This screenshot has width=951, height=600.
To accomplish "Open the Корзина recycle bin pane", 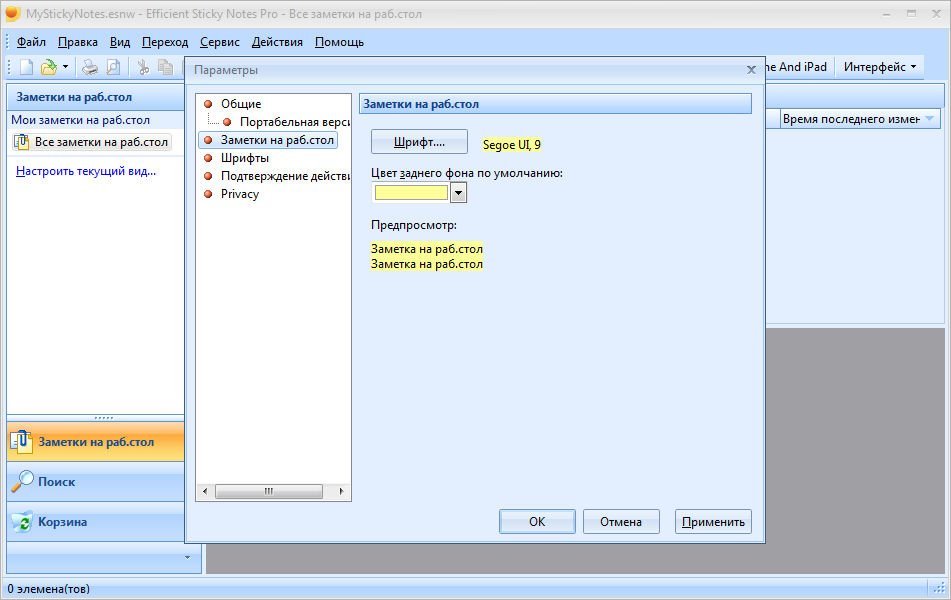I will pos(62,522).
